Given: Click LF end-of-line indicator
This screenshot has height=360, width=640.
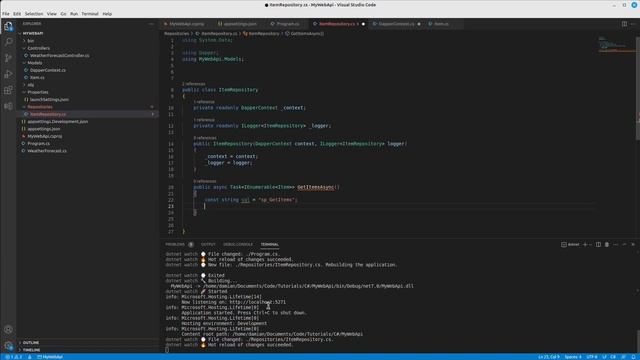Looking at the screenshot, I should click(604, 357).
